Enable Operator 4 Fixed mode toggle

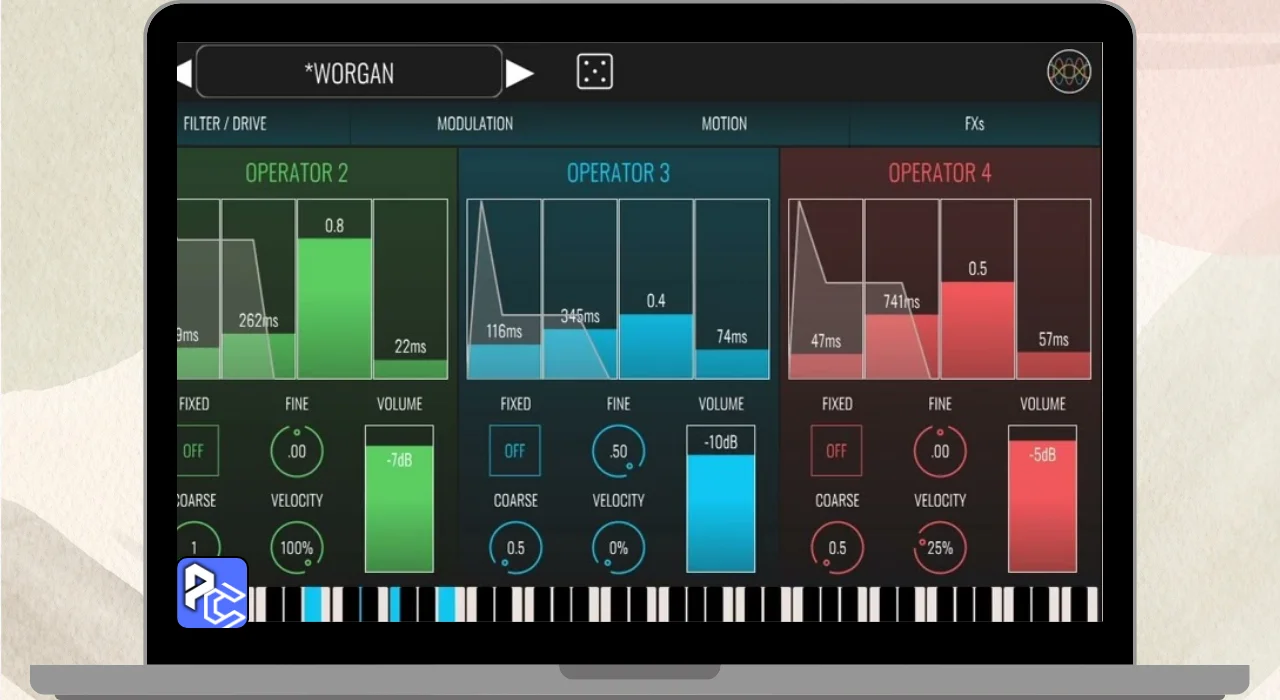[x=836, y=451]
